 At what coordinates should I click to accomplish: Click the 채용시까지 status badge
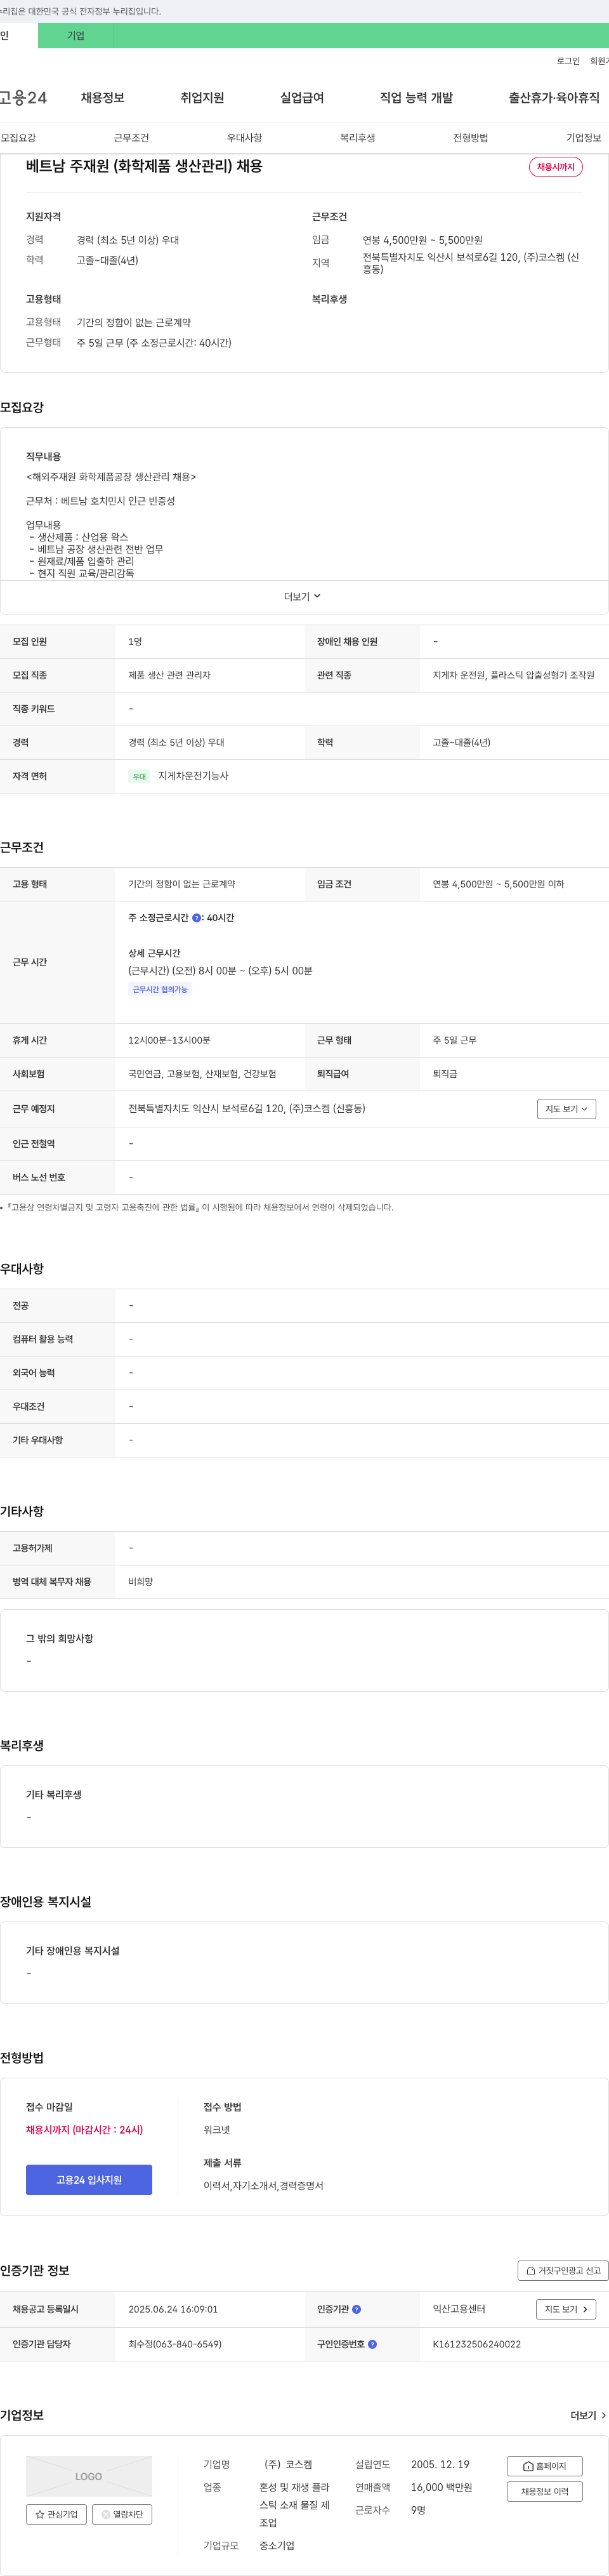click(x=555, y=167)
